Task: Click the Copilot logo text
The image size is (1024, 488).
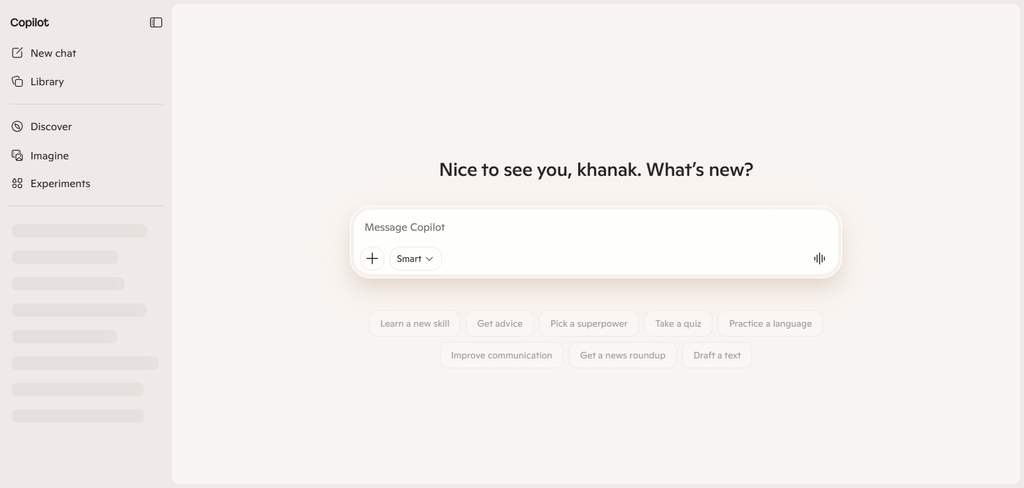Action: coord(29,22)
